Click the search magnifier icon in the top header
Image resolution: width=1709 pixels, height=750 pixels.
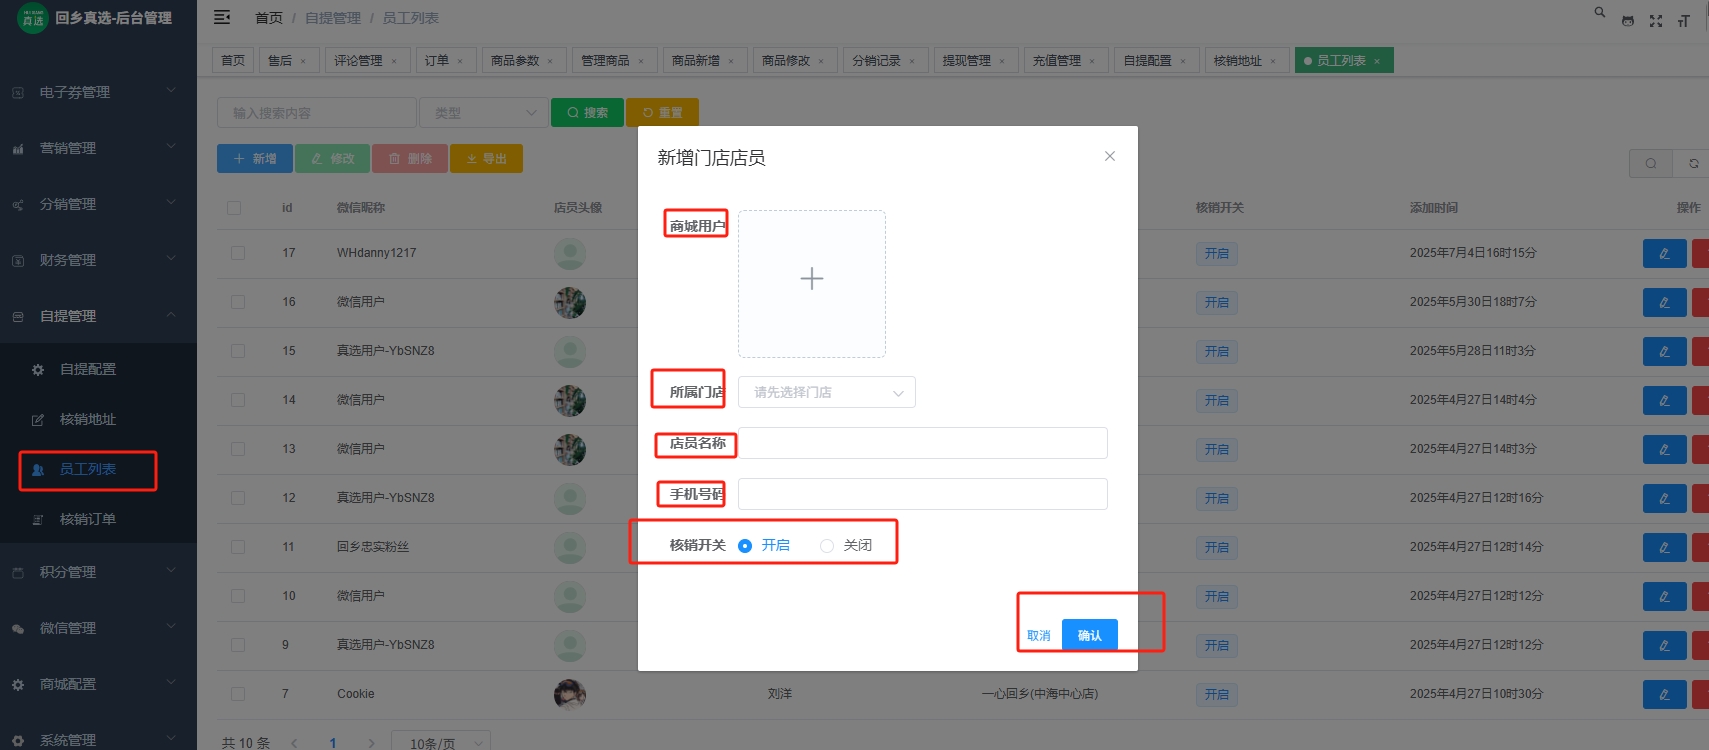[1599, 13]
